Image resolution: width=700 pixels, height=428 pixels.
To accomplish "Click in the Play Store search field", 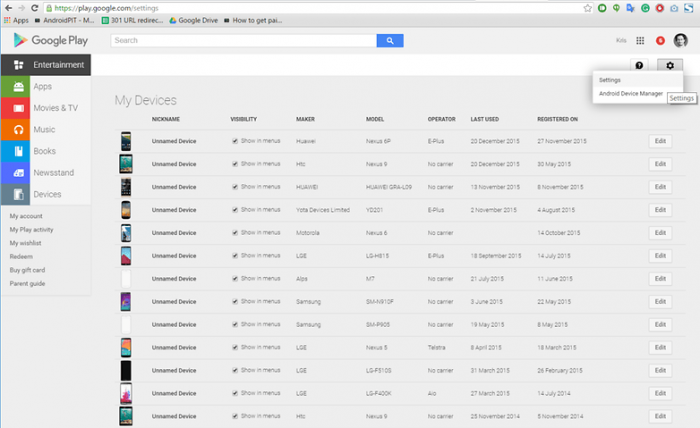I will tap(243, 41).
